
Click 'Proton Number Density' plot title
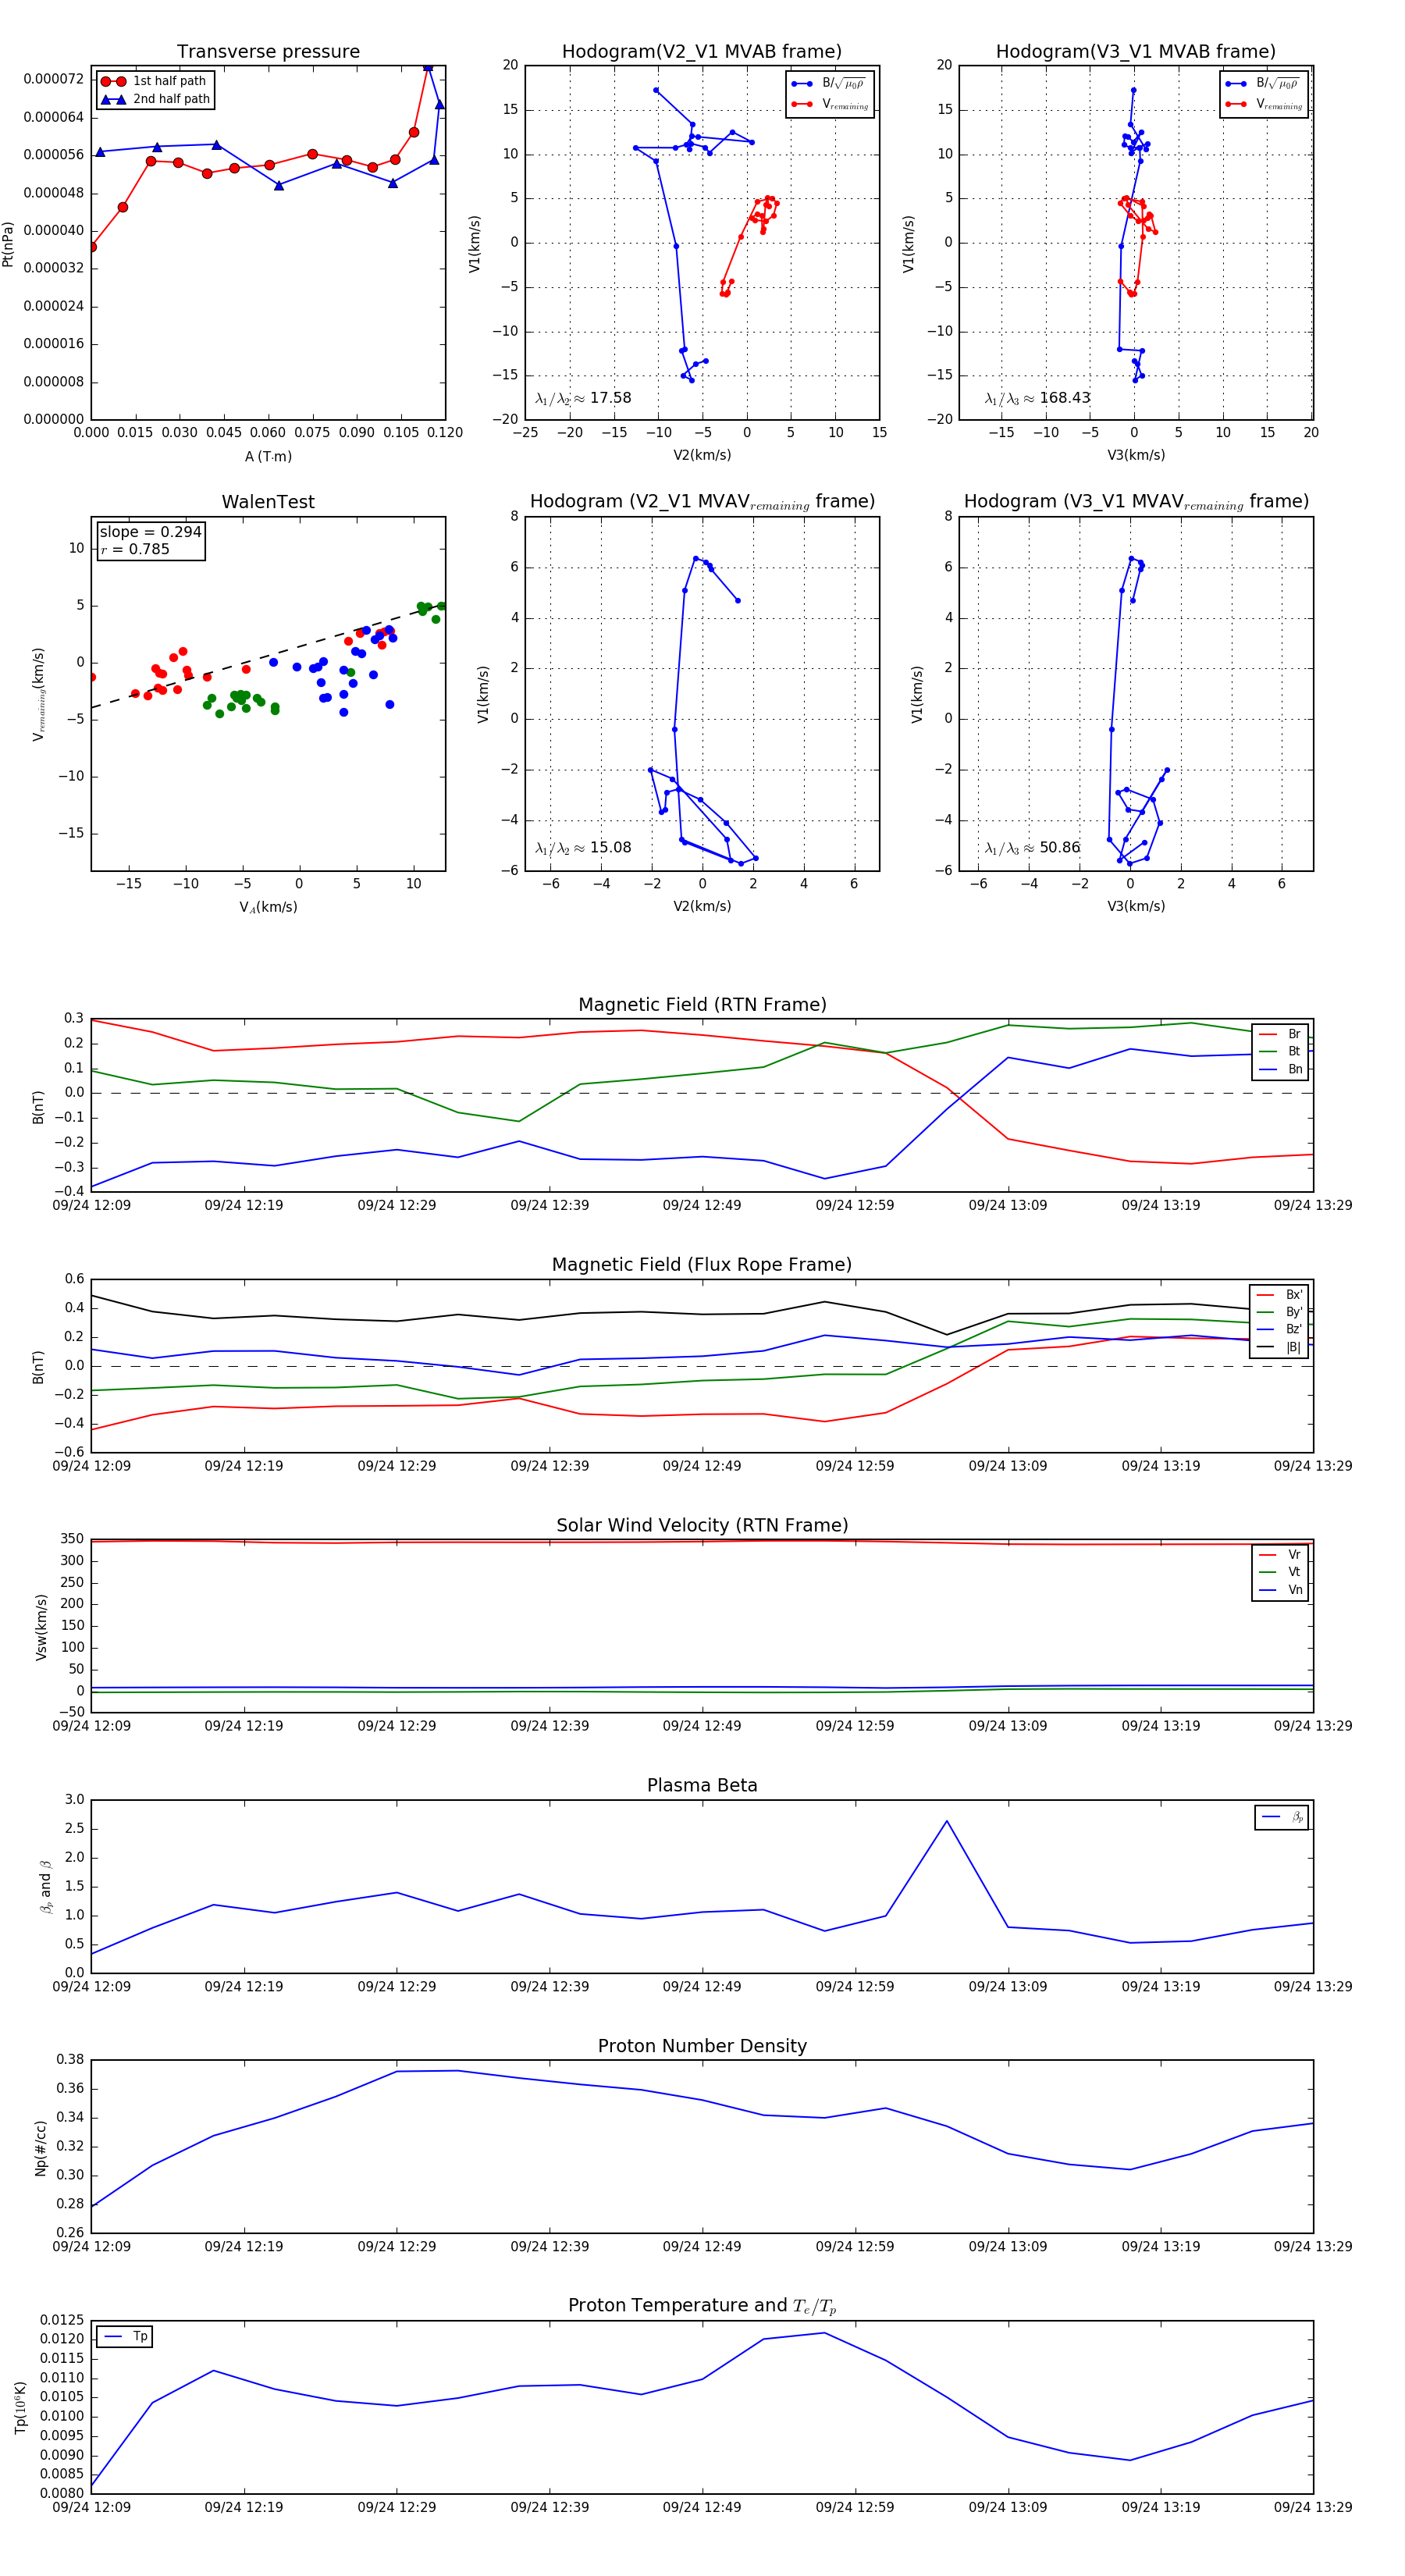coord(702,2046)
